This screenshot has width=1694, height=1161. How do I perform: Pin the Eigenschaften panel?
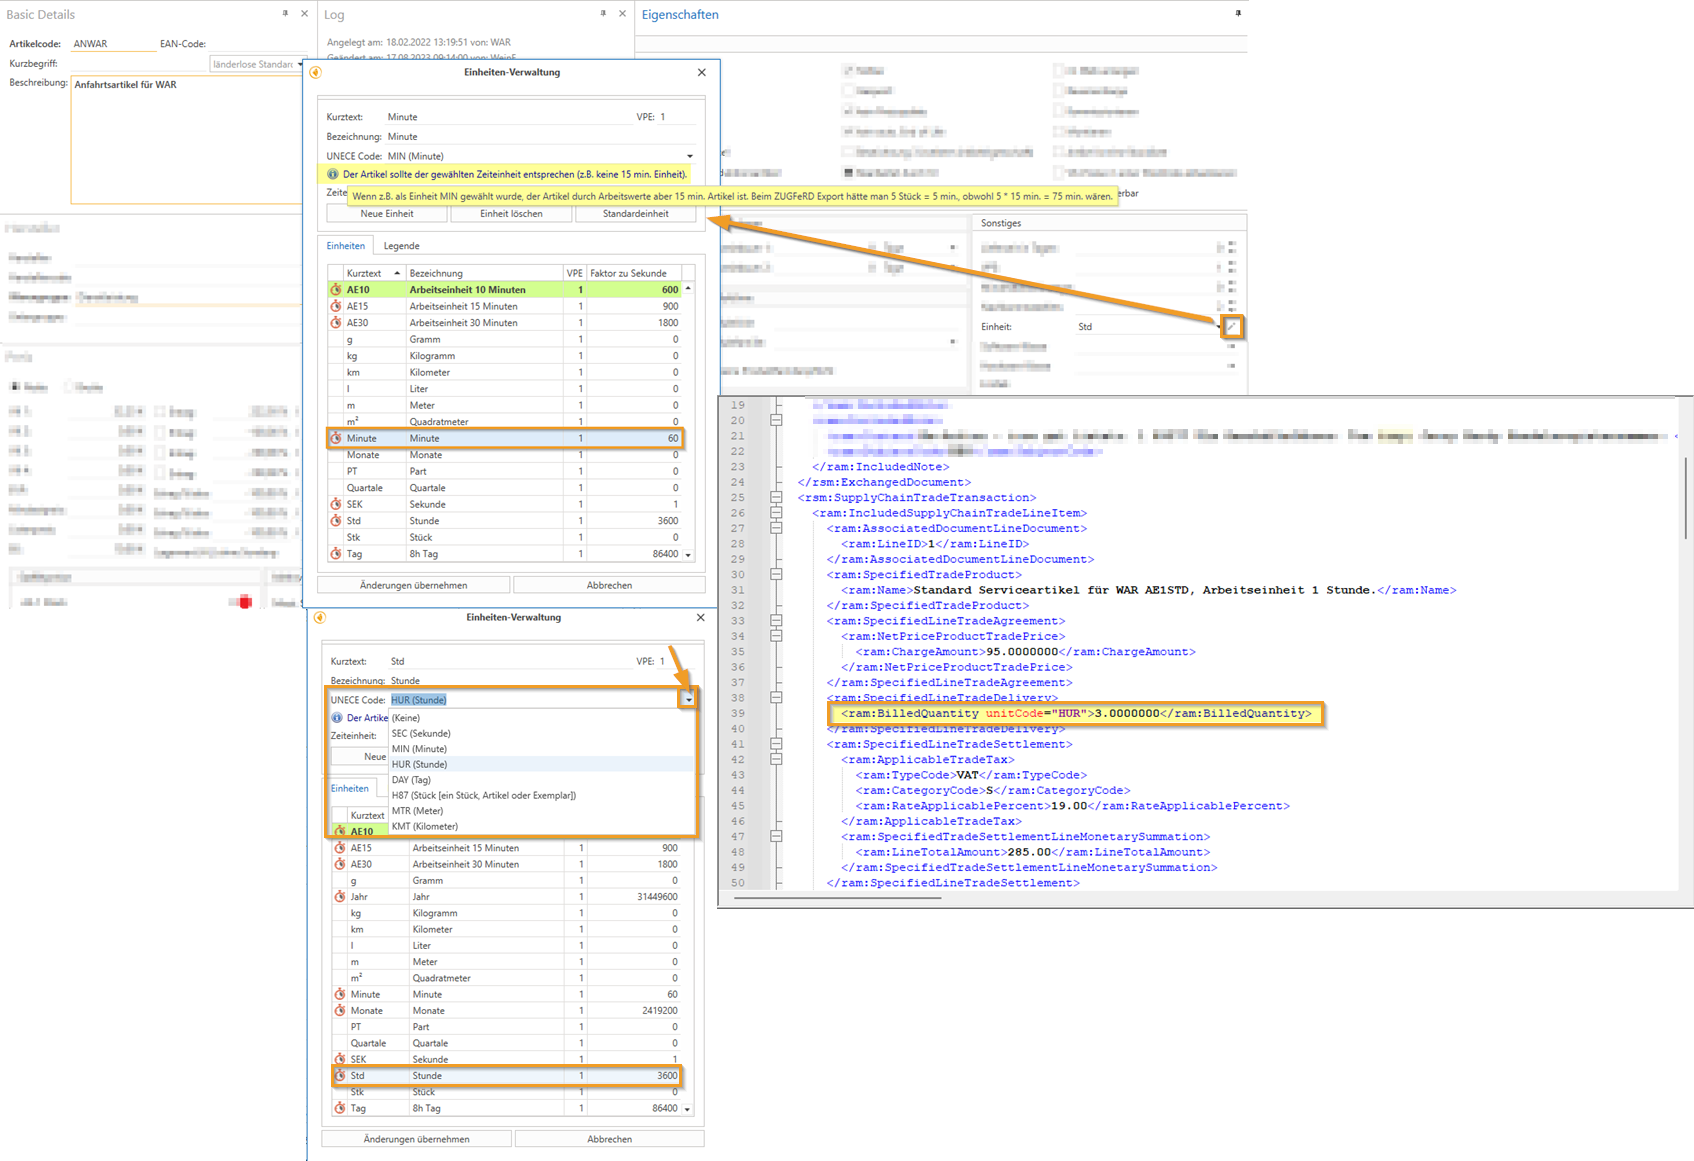[1237, 14]
